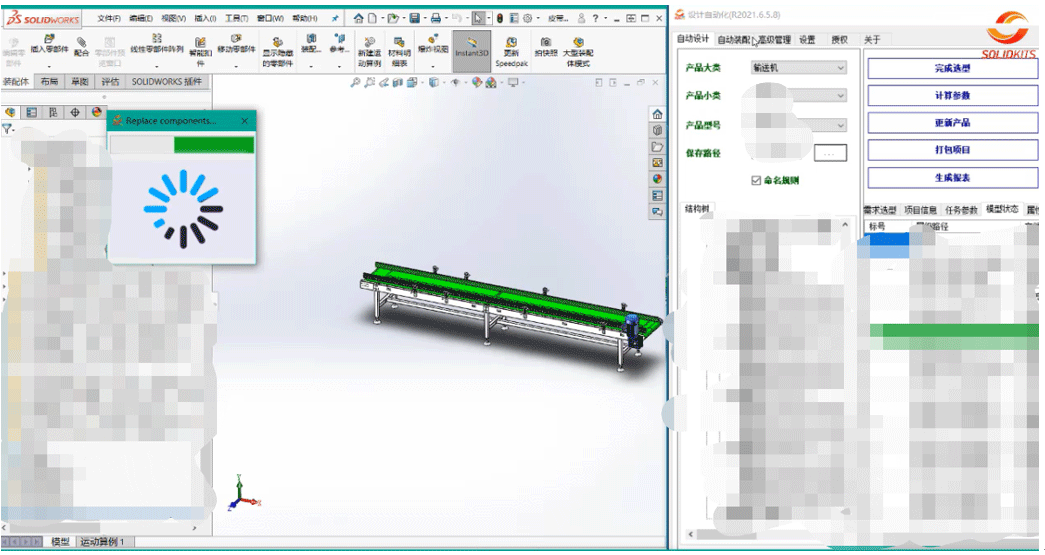This screenshot has width=1045, height=555.
Task: Click the SOLIDWORKS Resources home icon
Action: (657, 114)
